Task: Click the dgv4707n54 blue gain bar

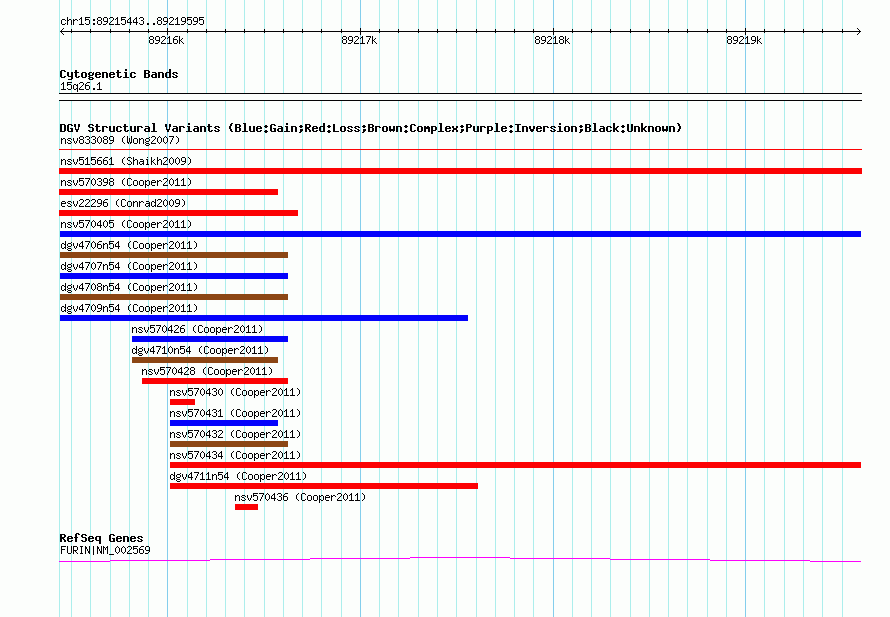Action: pyautogui.click(x=174, y=276)
